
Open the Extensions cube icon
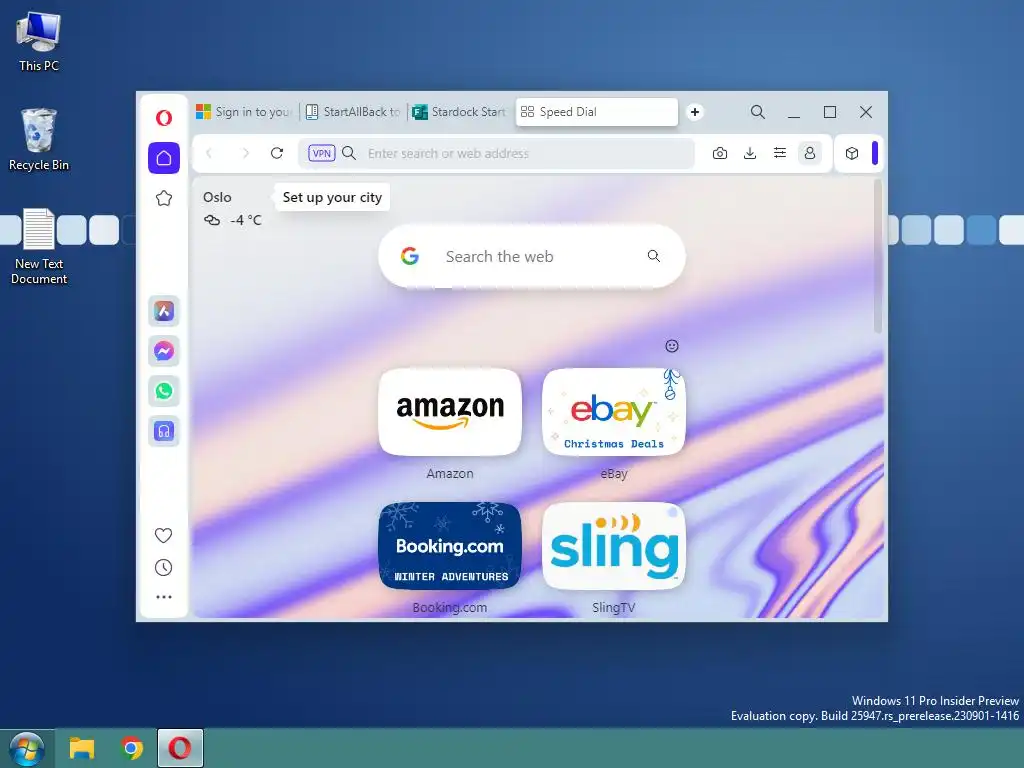pyautogui.click(x=852, y=153)
